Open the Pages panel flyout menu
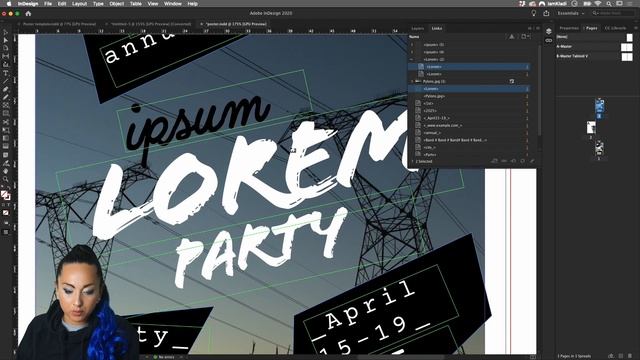640x360 pixels. [x=636, y=28]
